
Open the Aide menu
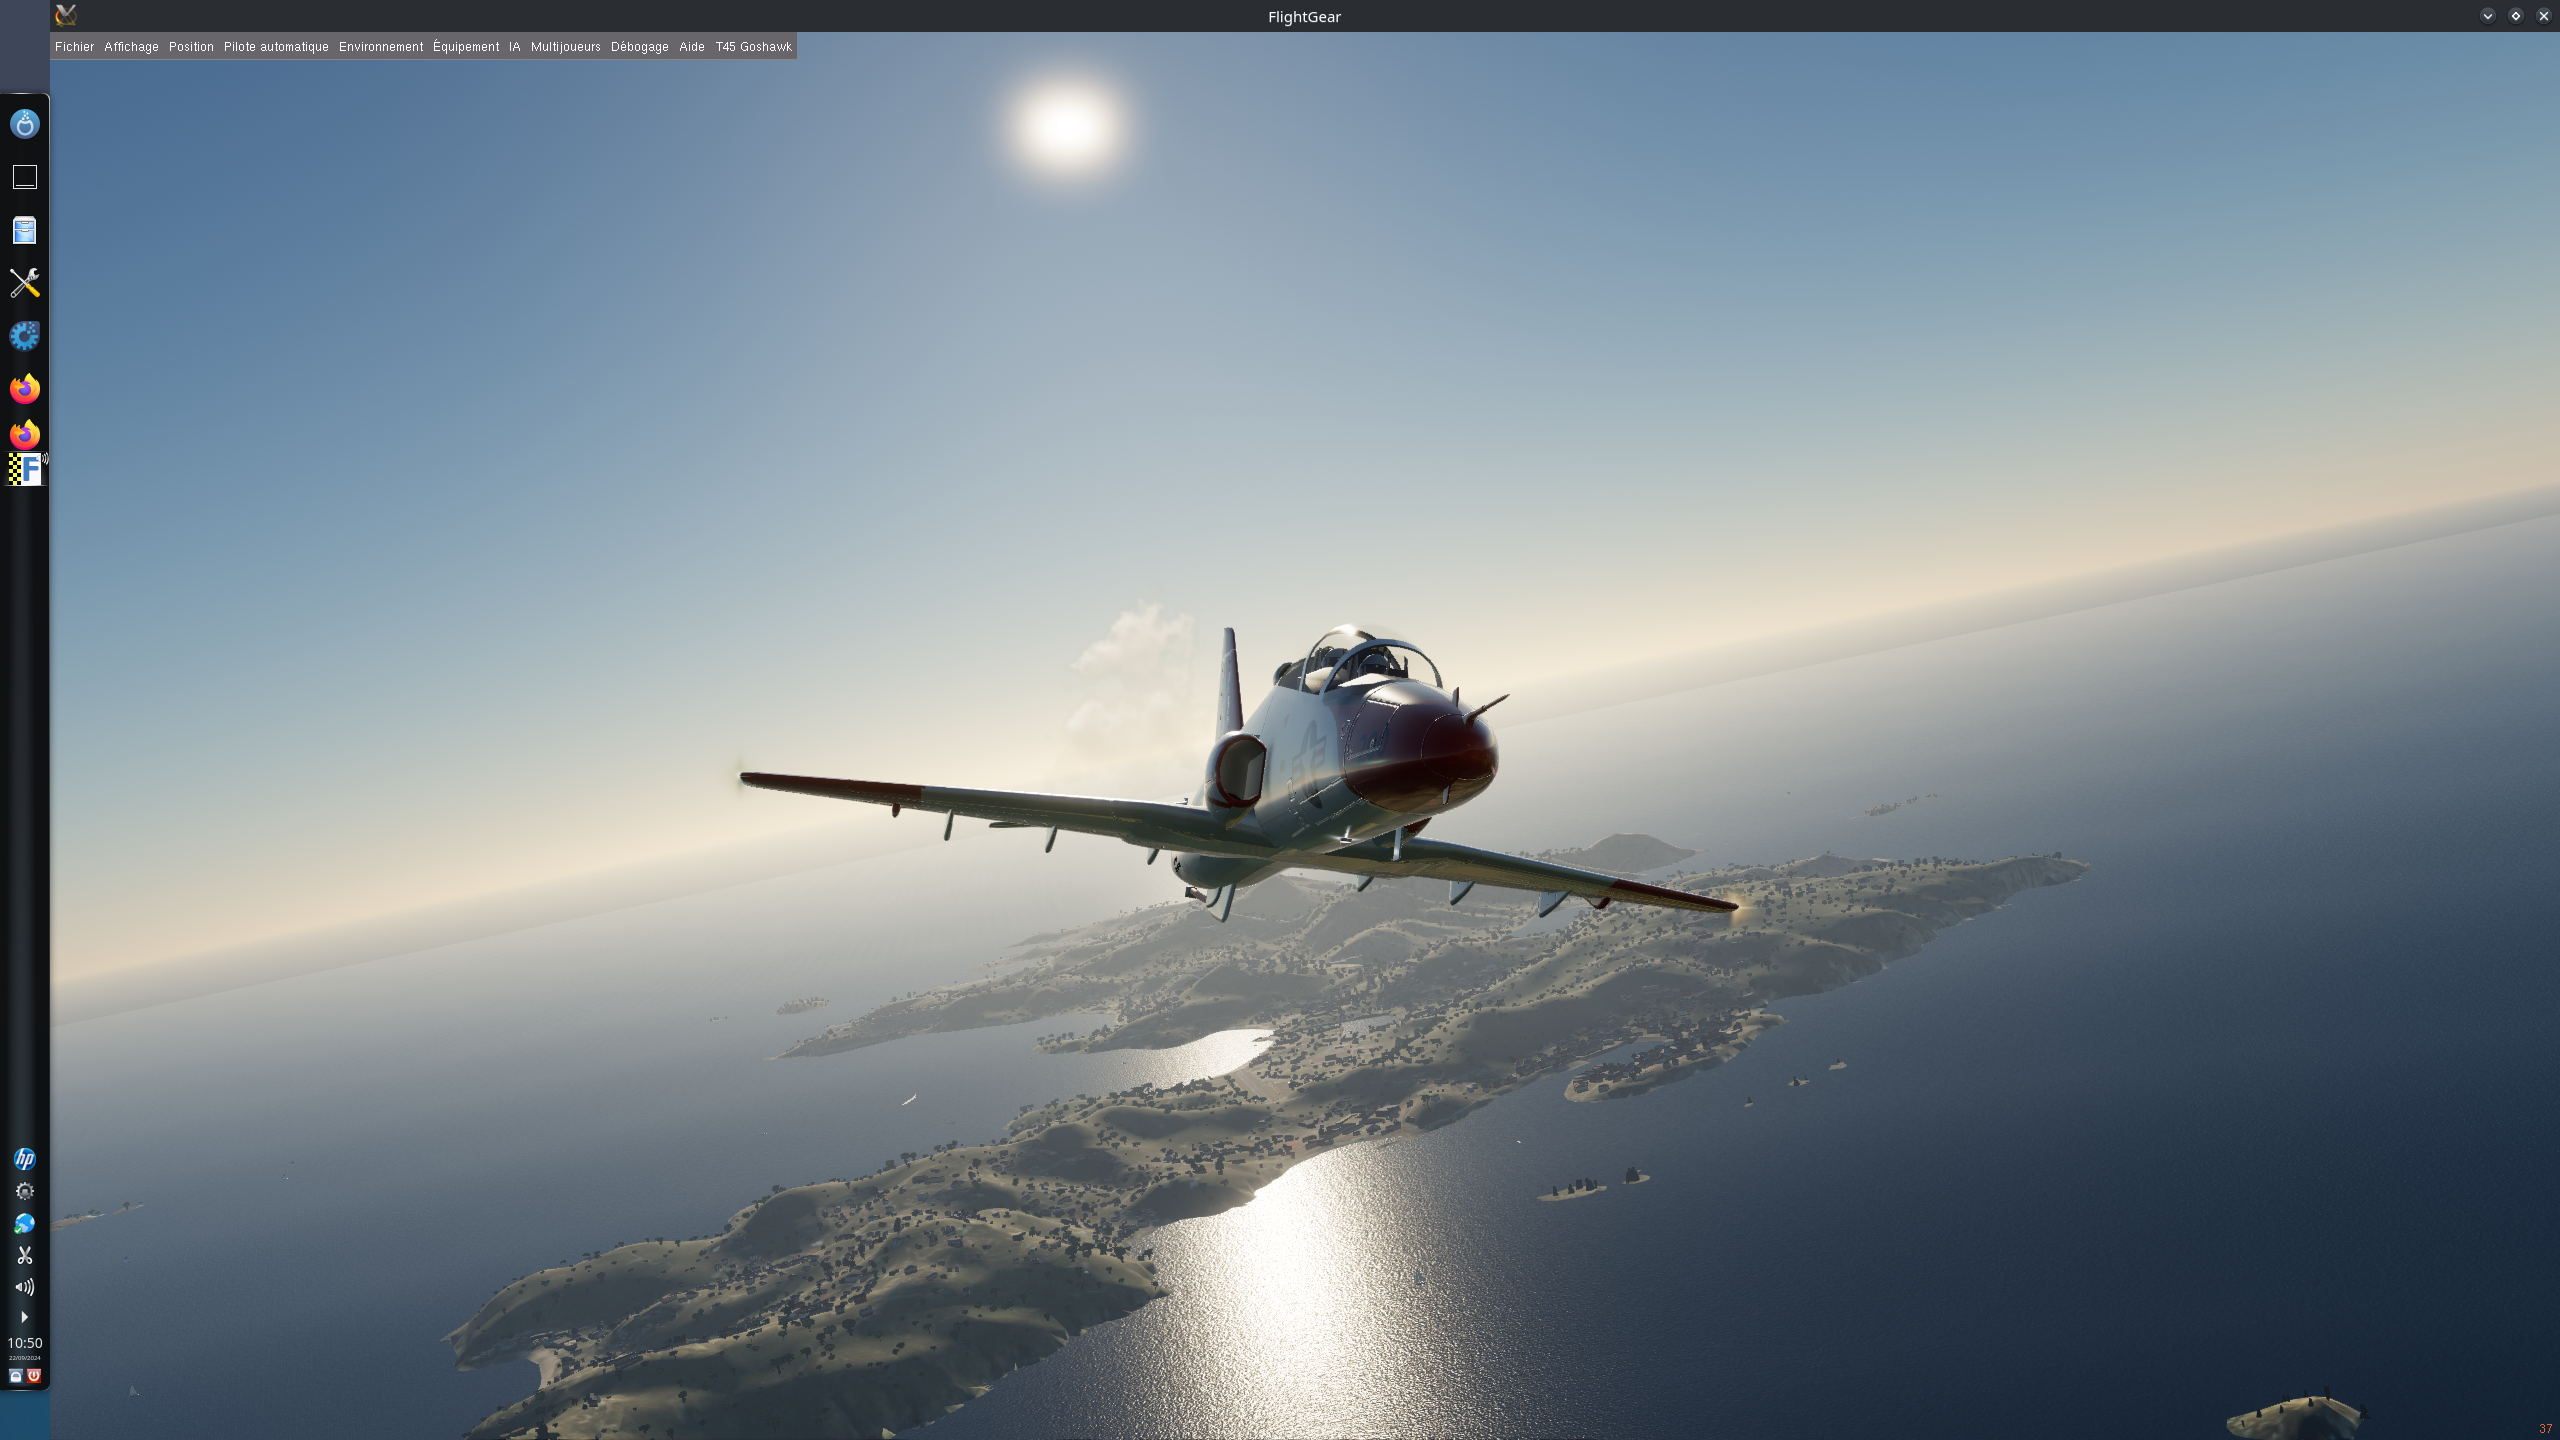691,47
